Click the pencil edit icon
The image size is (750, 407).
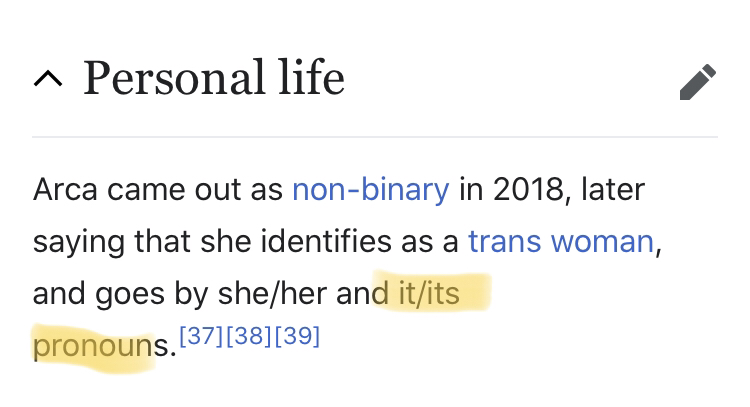(x=697, y=82)
